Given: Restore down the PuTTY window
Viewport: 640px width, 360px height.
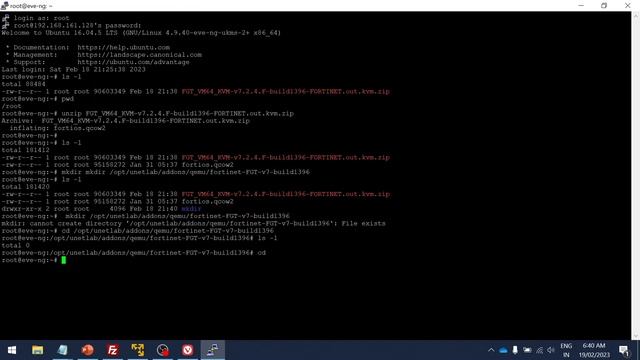Looking at the screenshot, I should point(604,5).
